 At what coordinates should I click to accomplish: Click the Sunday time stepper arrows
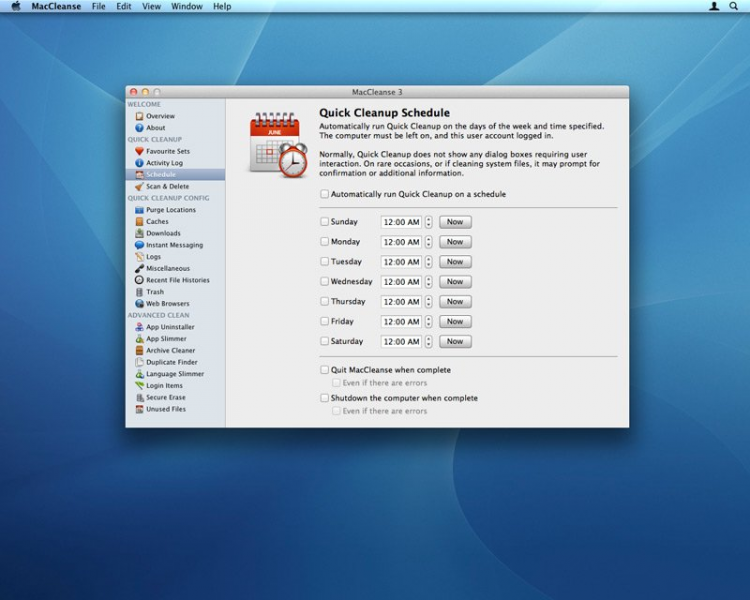coord(429,222)
